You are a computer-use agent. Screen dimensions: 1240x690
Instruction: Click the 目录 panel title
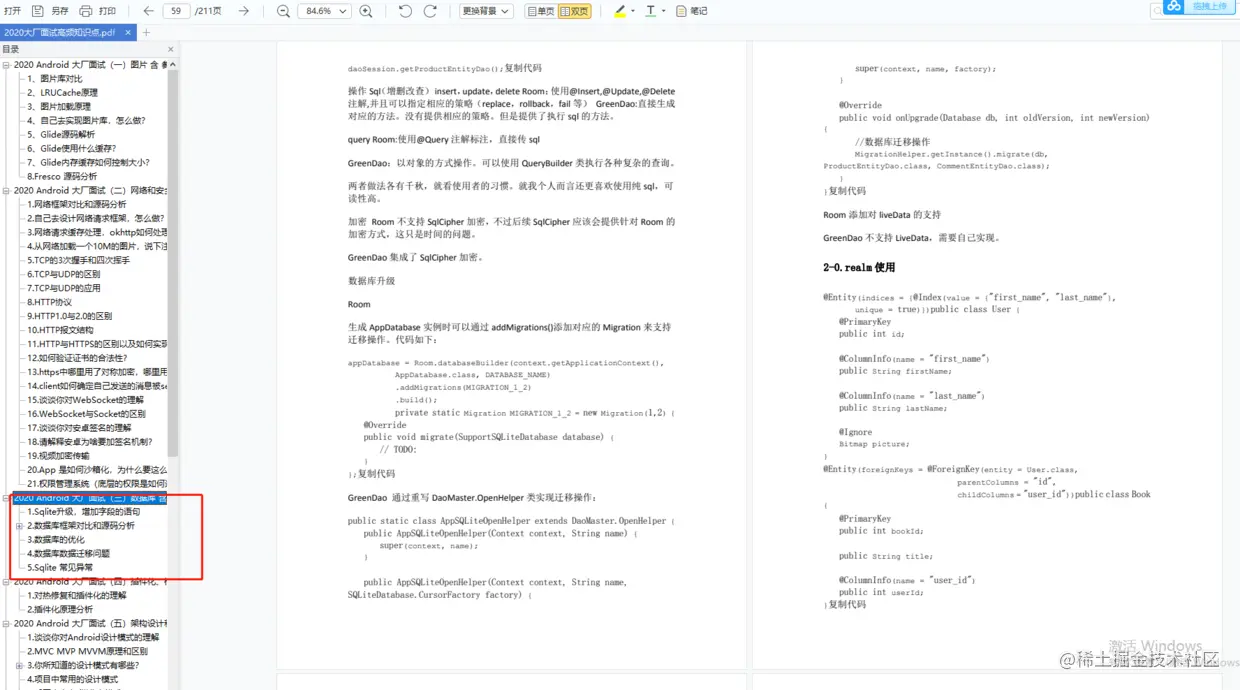coord(11,49)
